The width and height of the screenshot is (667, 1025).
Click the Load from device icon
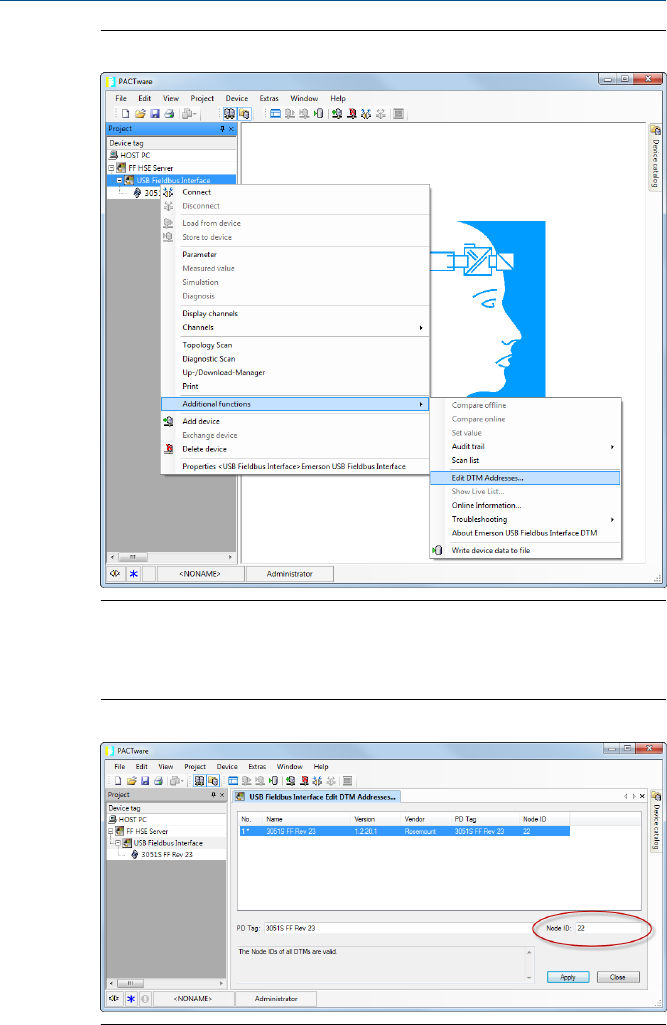168,223
